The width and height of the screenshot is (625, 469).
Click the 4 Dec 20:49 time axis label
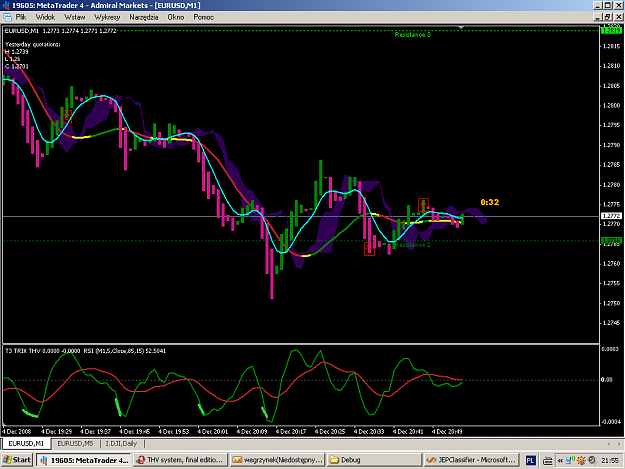tap(447, 432)
